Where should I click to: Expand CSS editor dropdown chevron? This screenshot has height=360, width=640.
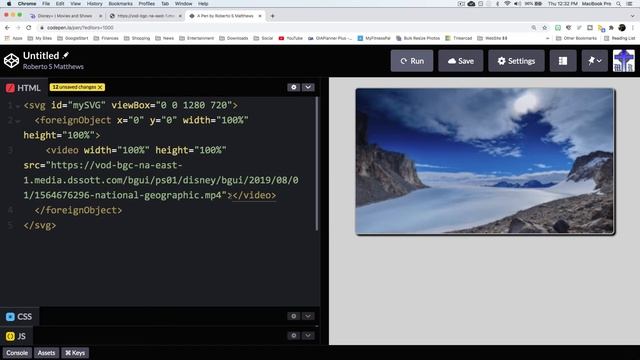(308, 316)
